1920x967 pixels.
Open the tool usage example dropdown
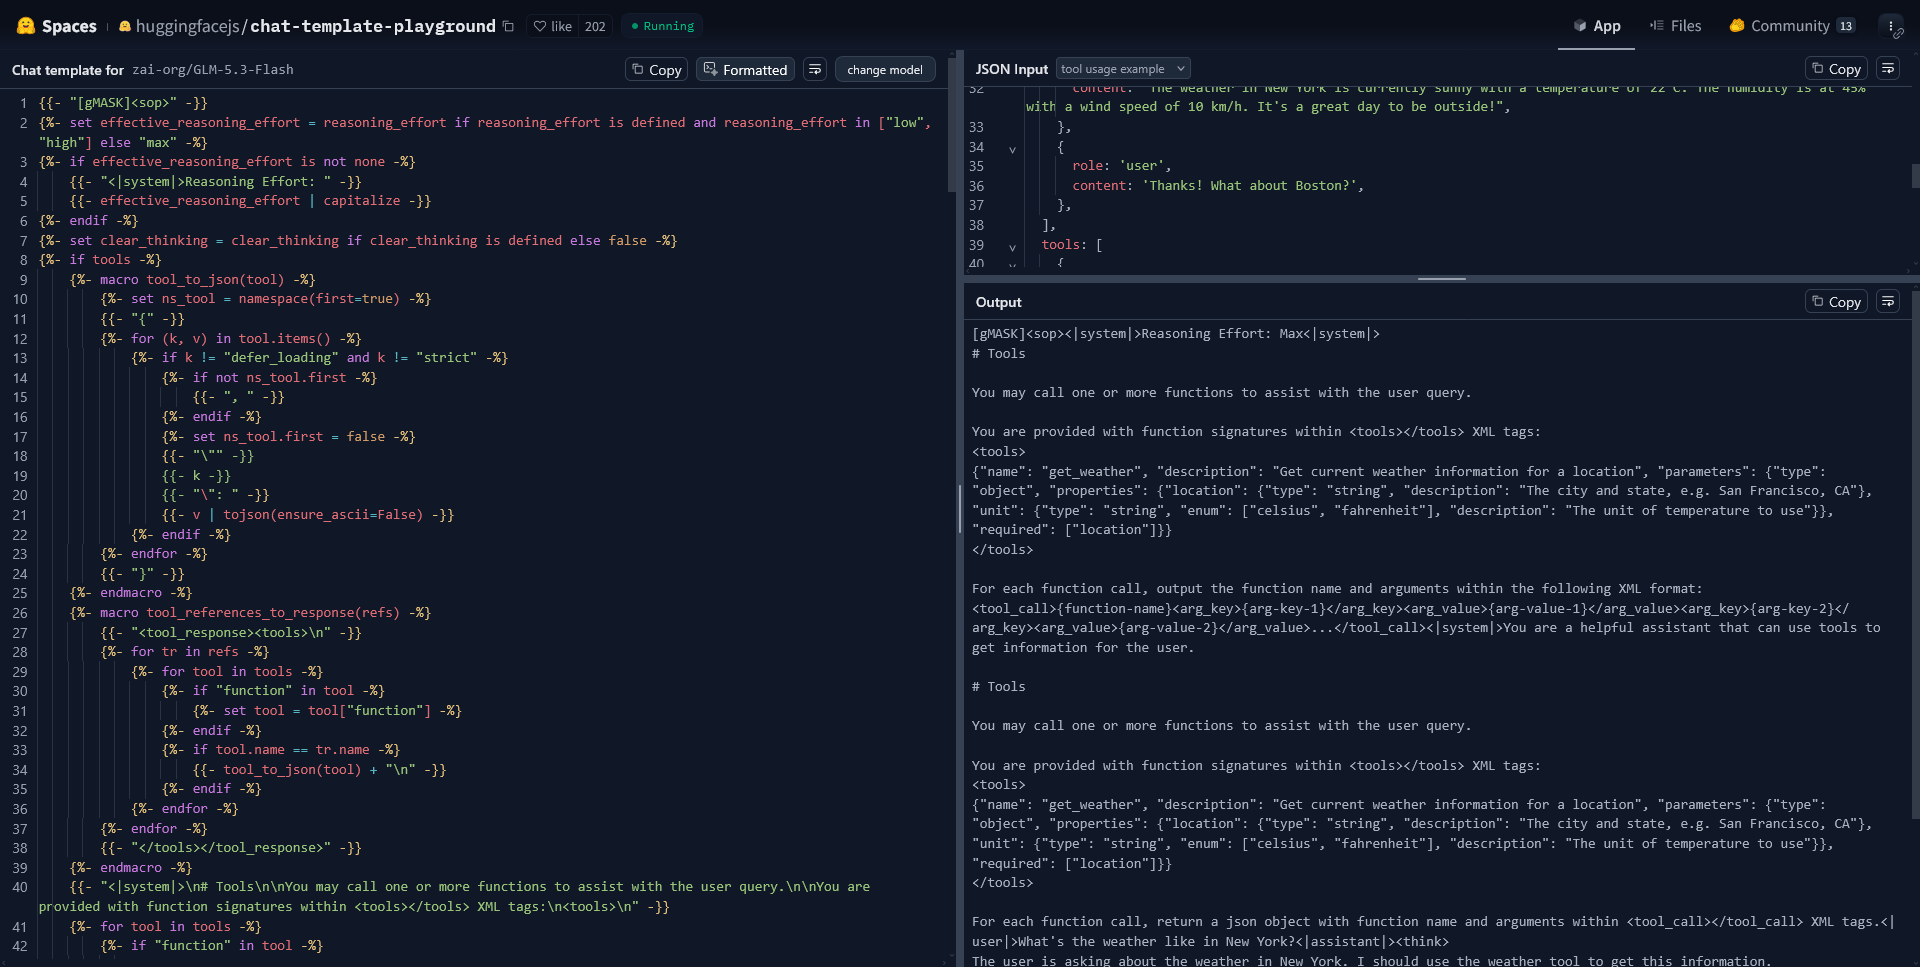click(1123, 69)
